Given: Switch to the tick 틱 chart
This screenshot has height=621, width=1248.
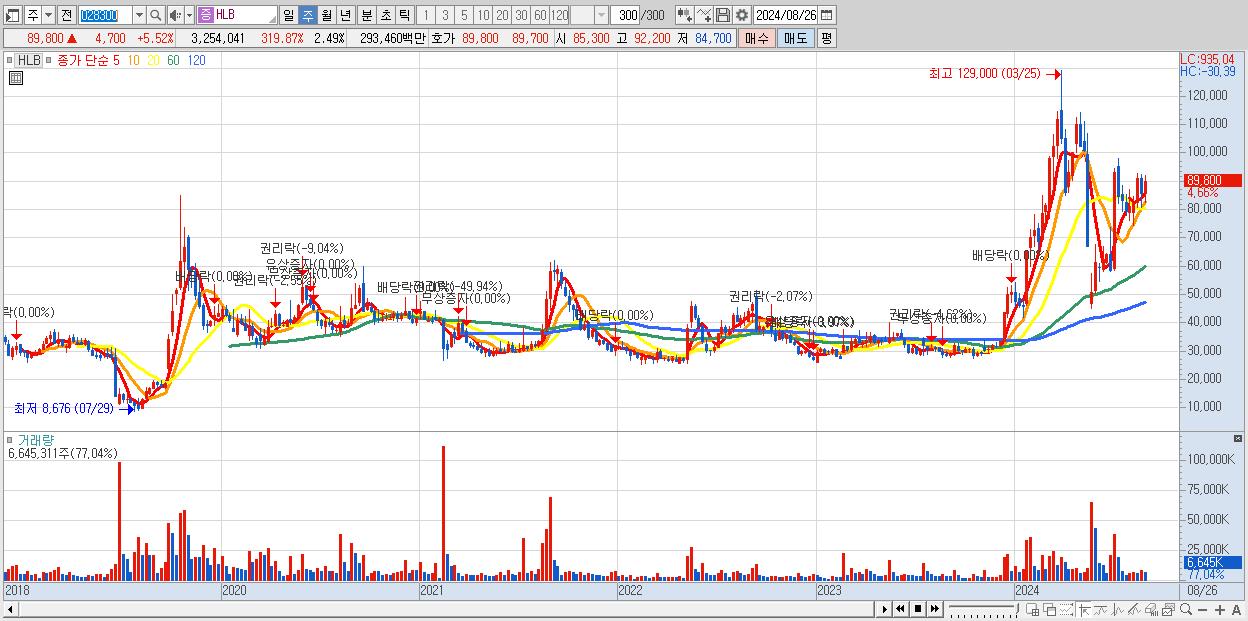Looking at the screenshot, I should point(404,15).
